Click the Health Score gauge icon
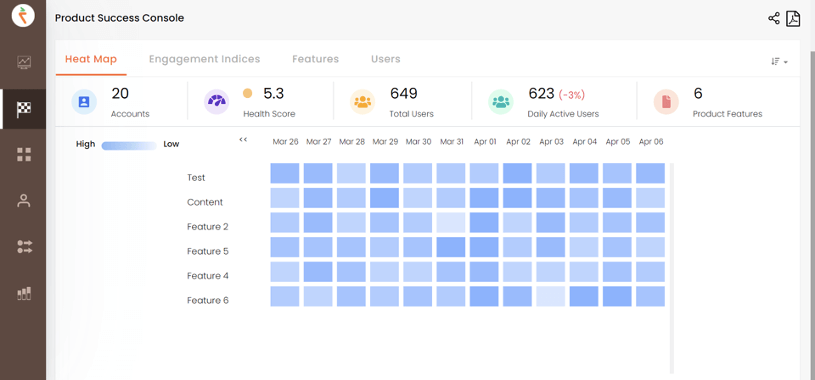This screenshot has width=815, height=380. [x=216, y=102]
